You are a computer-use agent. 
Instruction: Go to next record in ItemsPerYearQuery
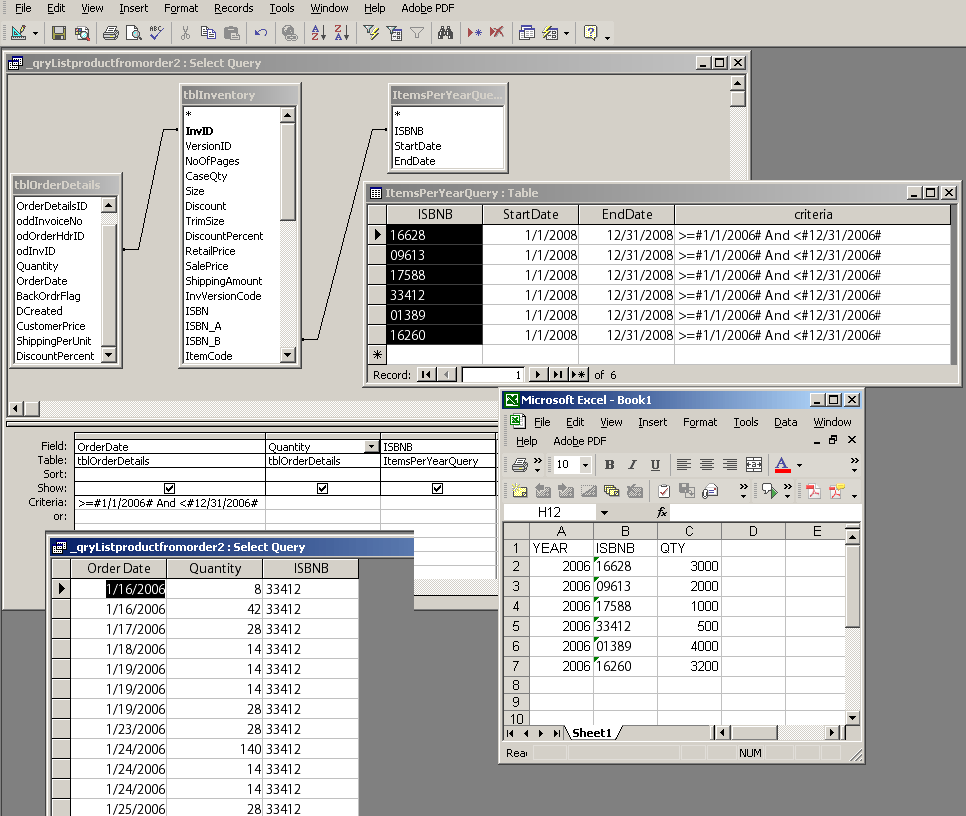pos(538,374)
